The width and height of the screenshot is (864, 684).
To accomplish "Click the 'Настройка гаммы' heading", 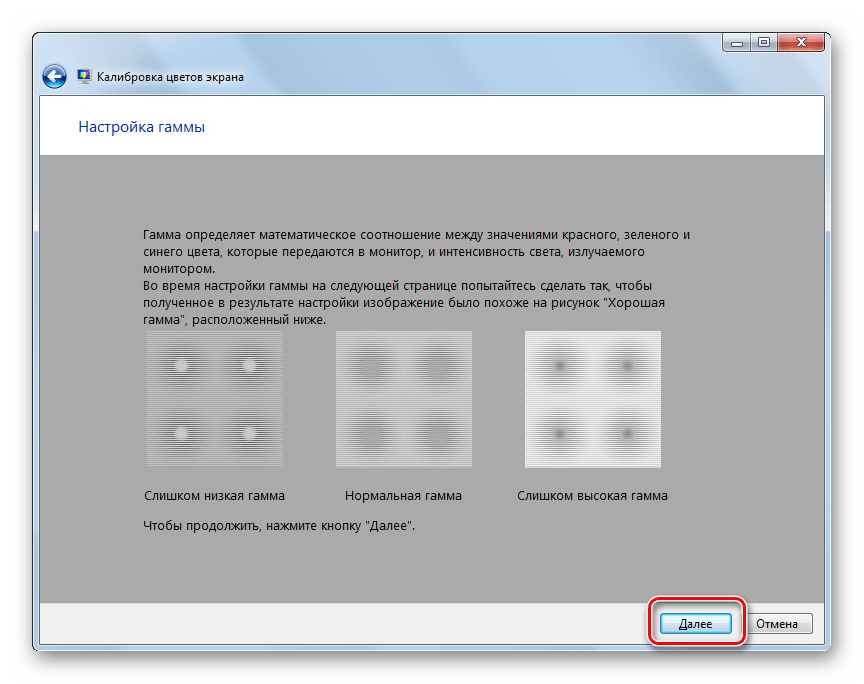I will pyautogui.click(x=142, y=127).
